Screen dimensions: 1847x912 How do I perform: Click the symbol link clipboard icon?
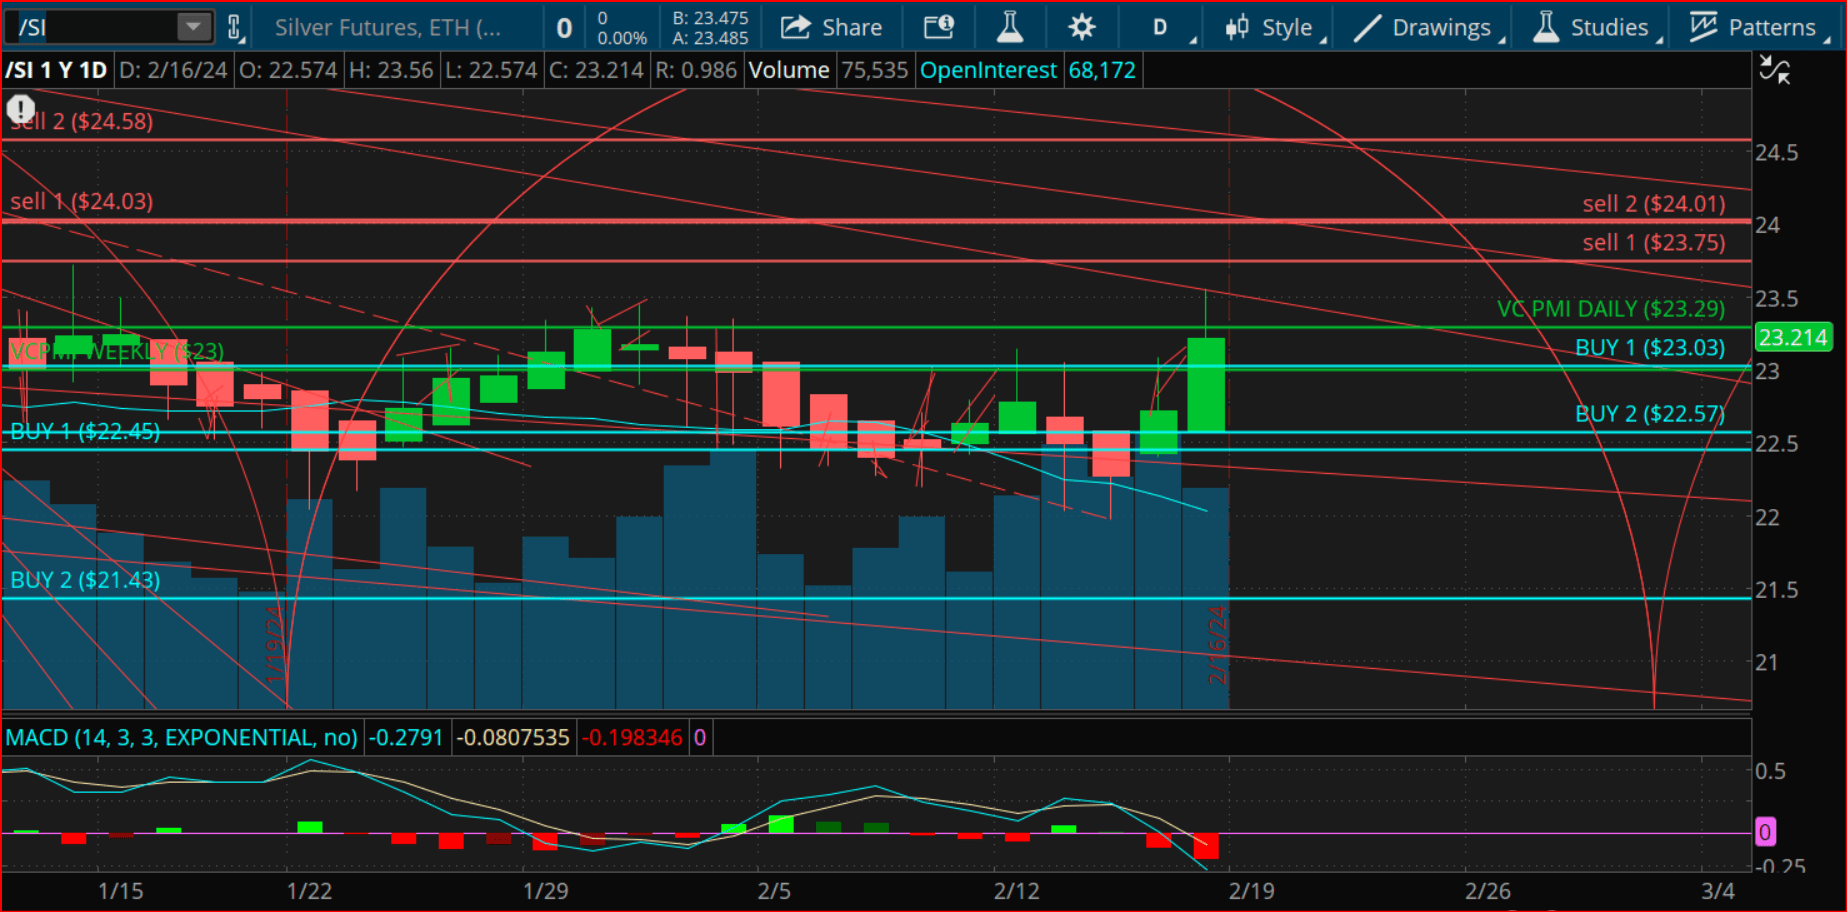235,27
